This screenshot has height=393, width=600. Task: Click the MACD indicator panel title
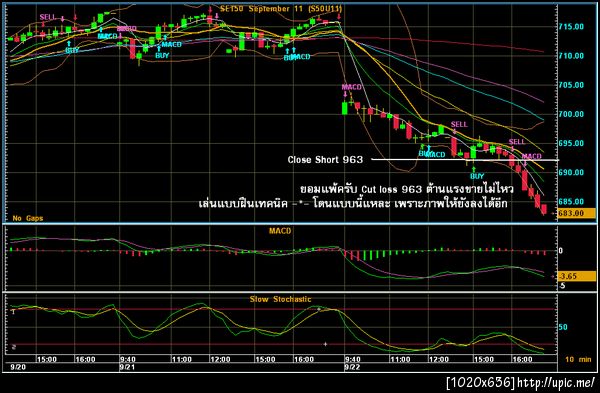280,231
